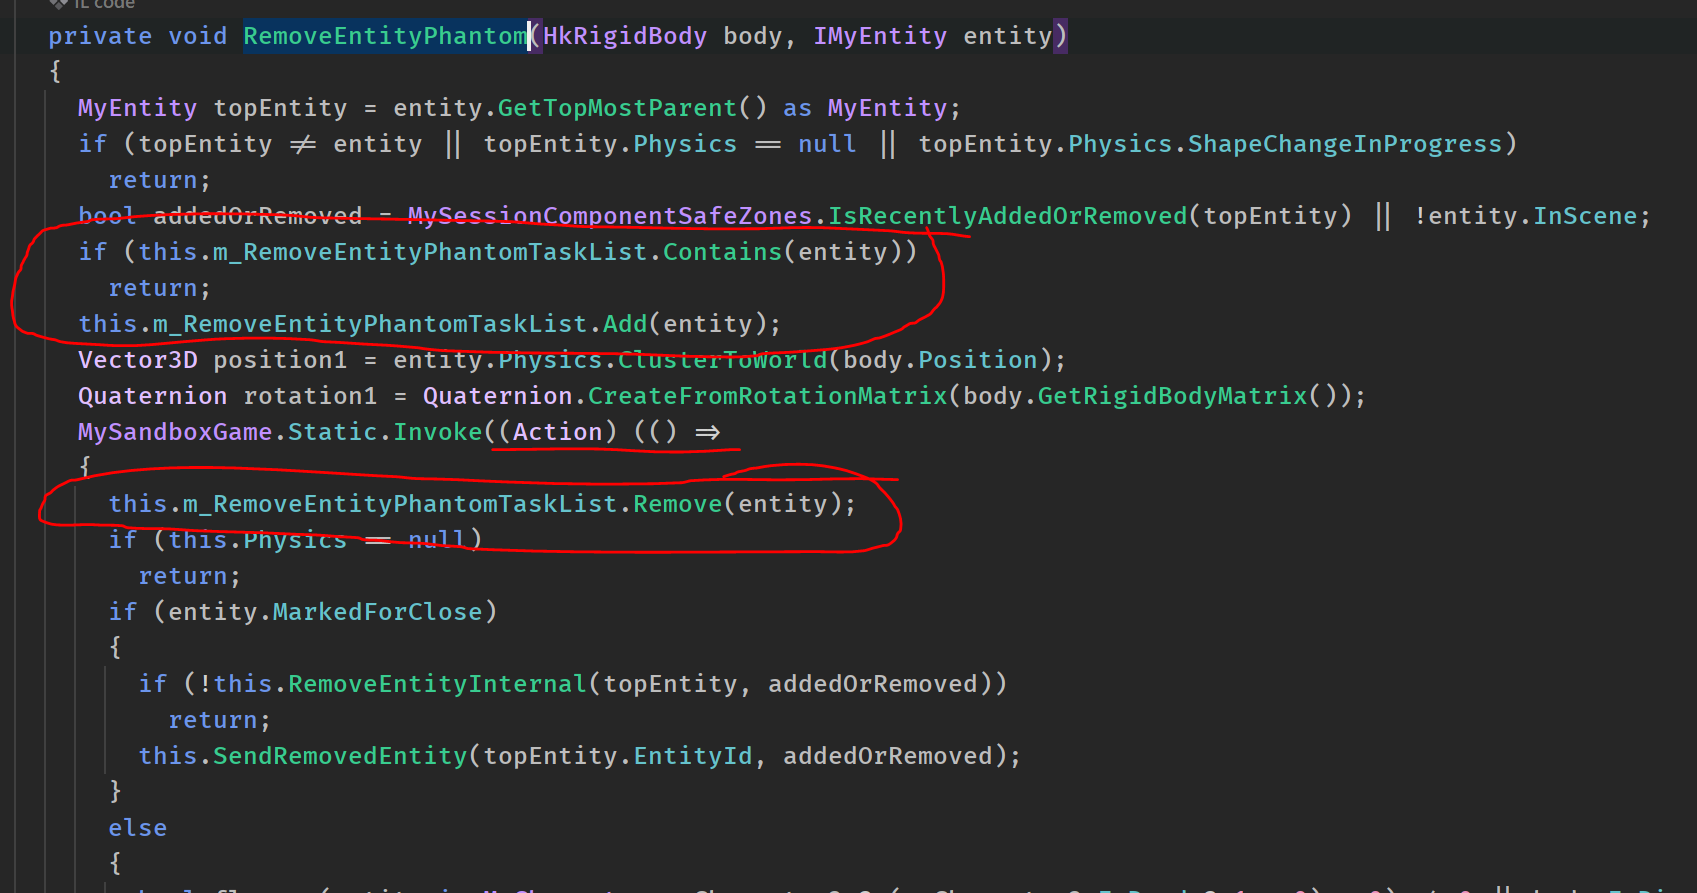Viewport: 1697px width, 893px height.
Task: Click the MarkedForClose property
Action: pyautogui.click(x=377, y=612)
